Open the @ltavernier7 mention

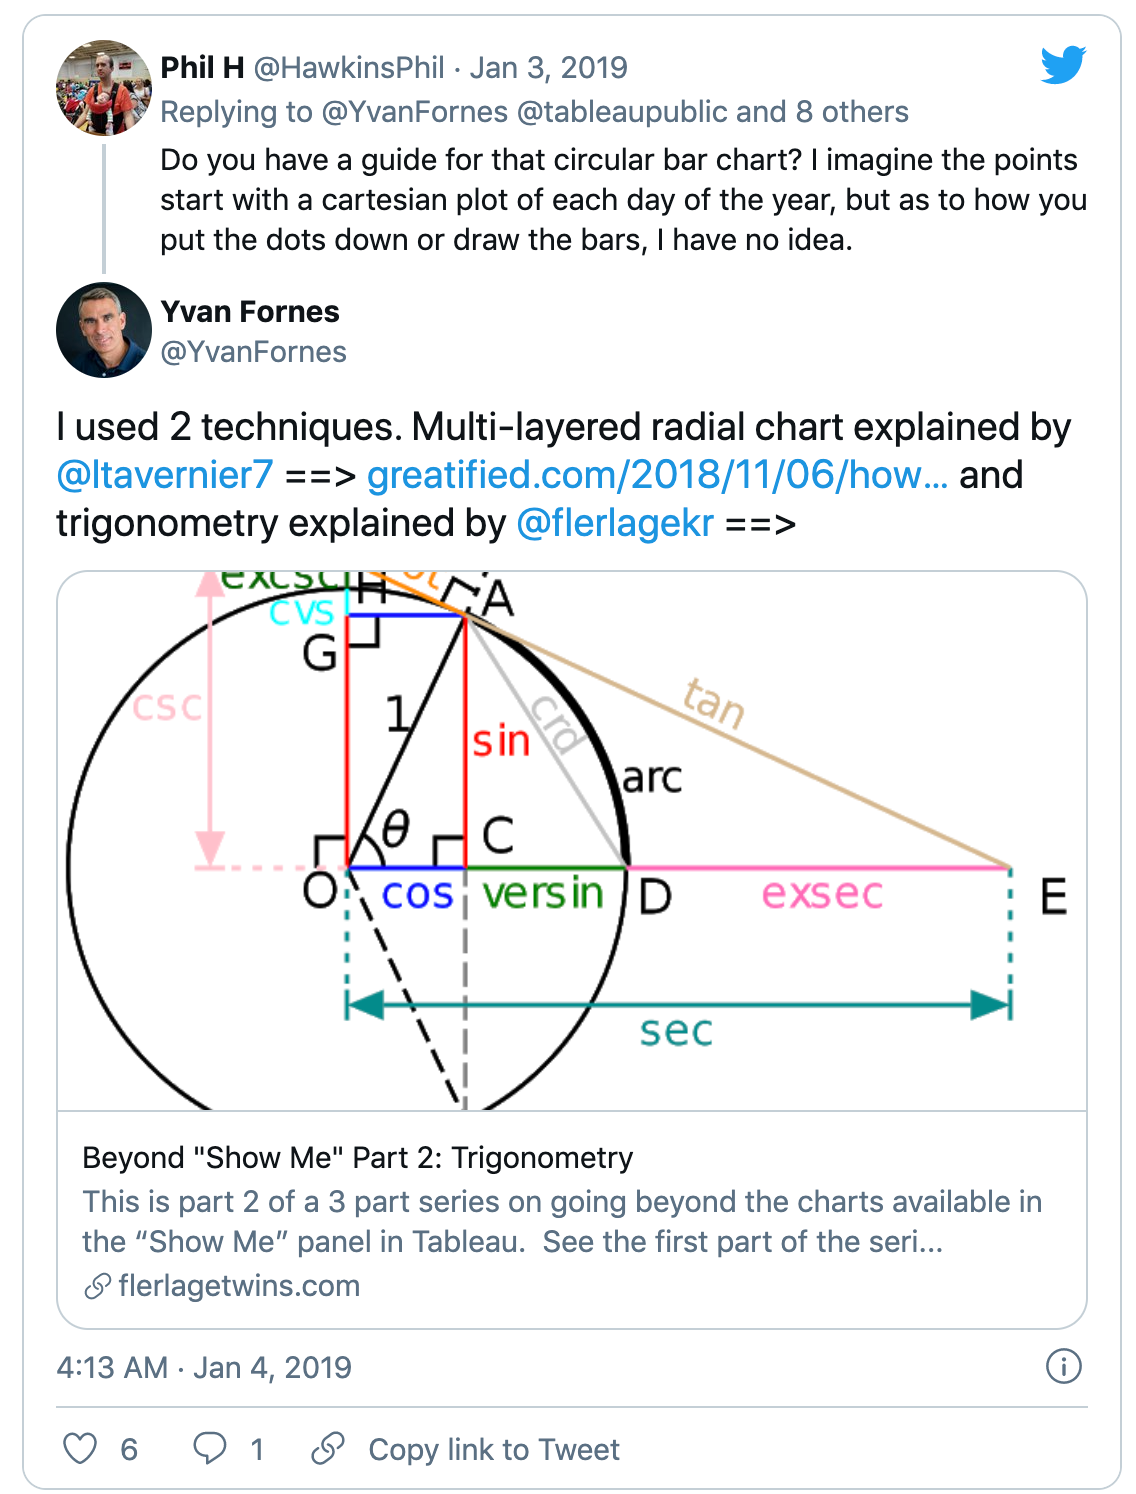coord(165,475)
